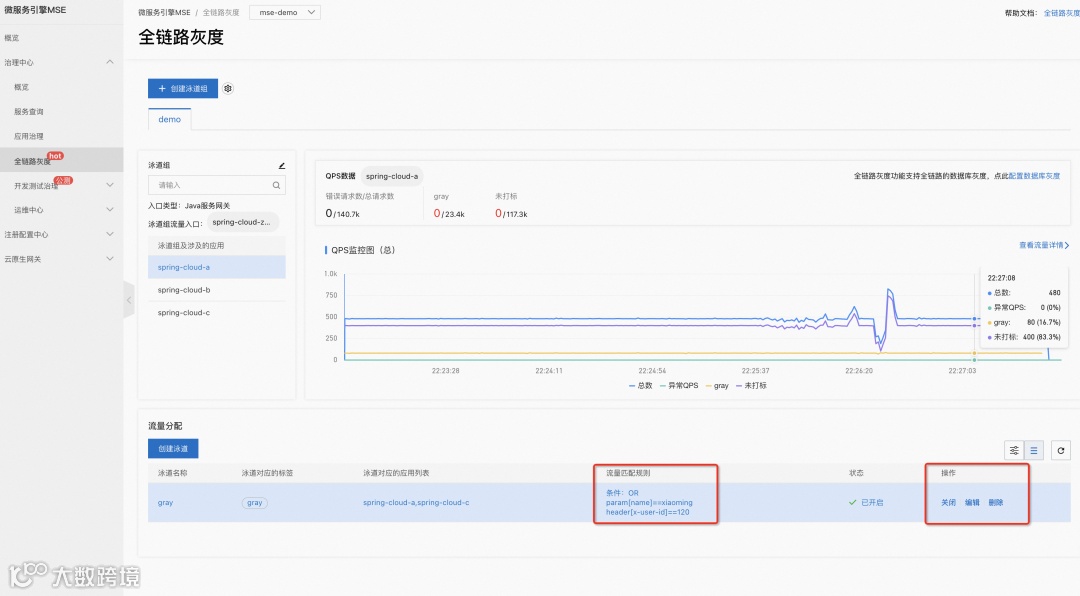Screen dimensions: 1080x596
Task: Expand the 开发测试治理 menu
Action: click(x=110, y=185)
